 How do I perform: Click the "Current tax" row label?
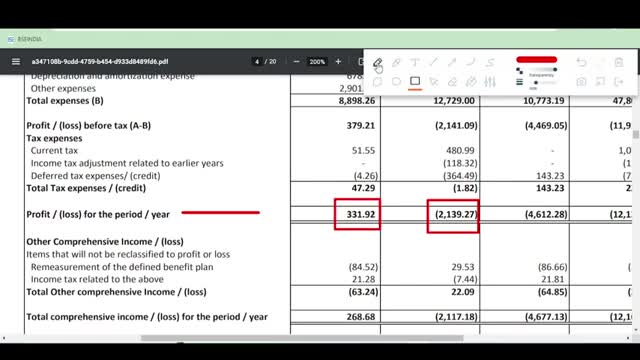(x=54, y=150)
